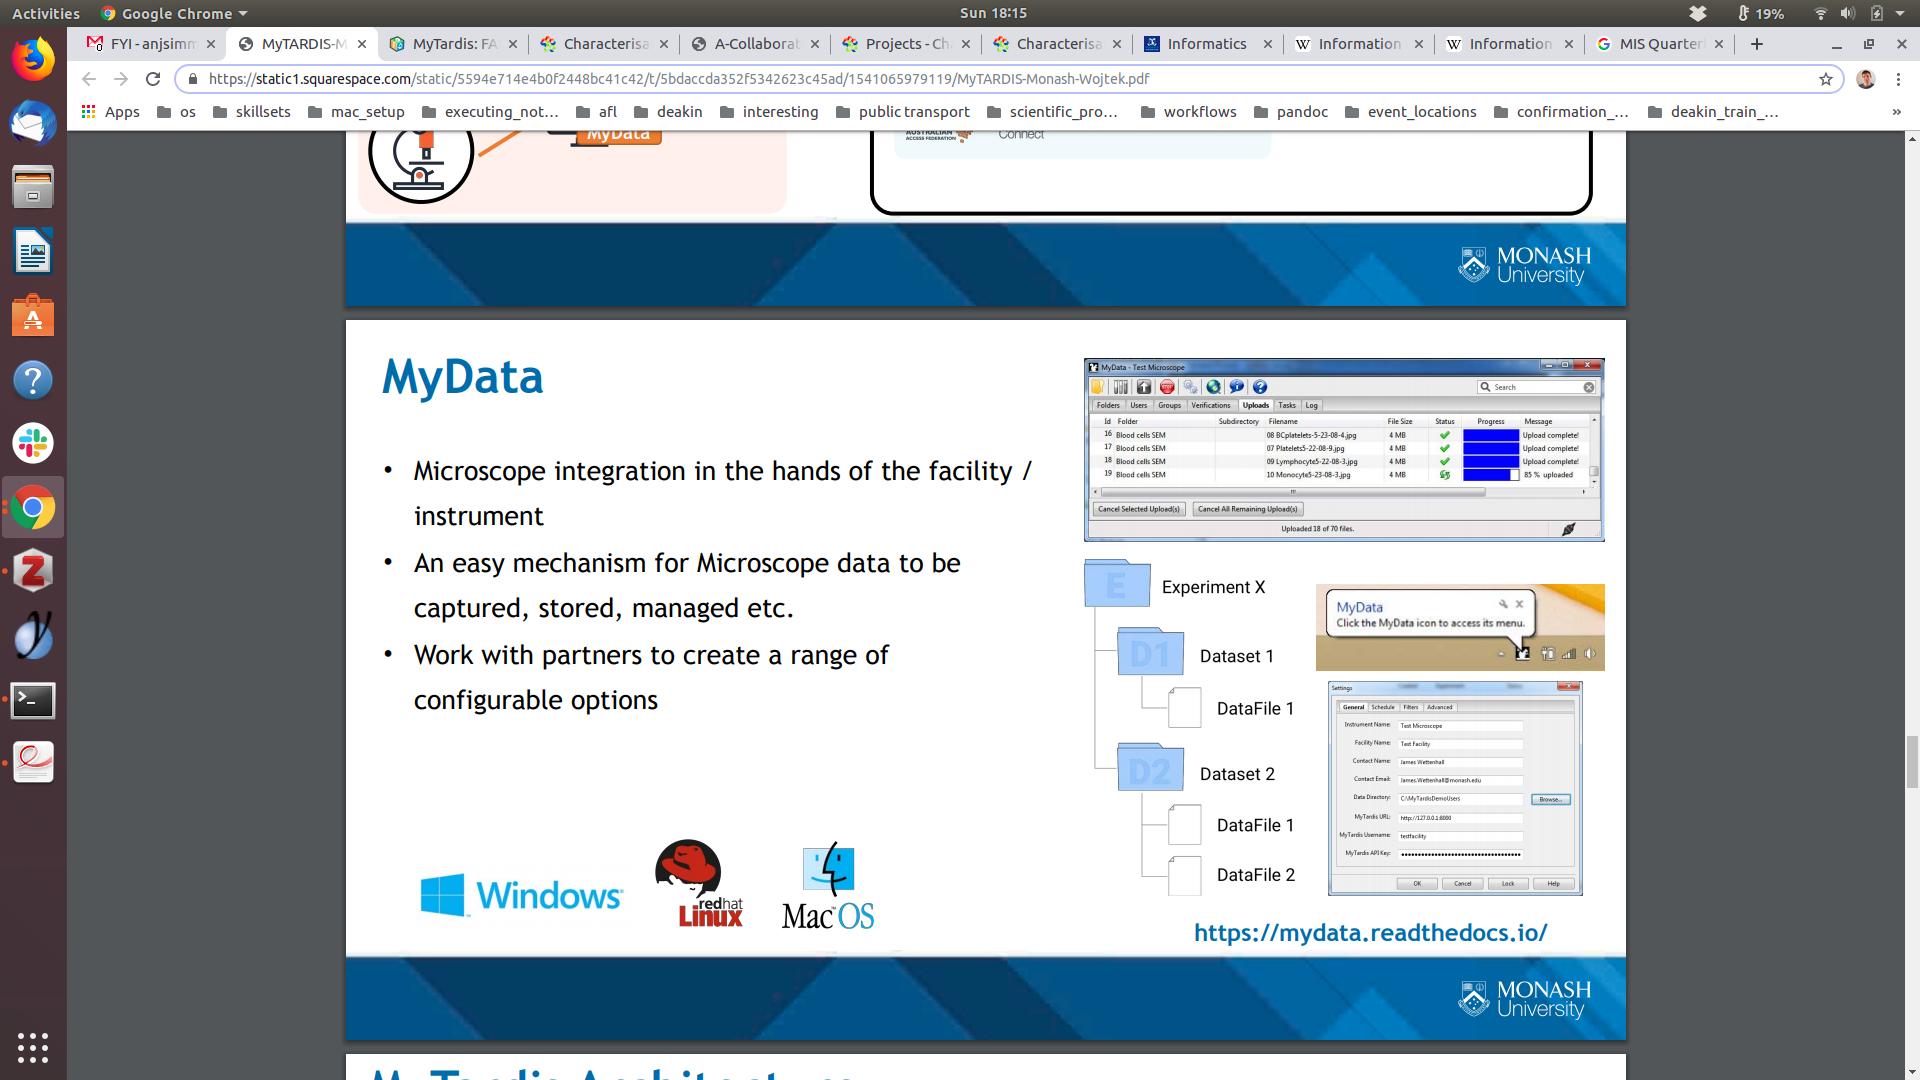Viewport: 1920px width, 1080px height.
Task: Open Thunderbird mail from dock
Action: point(33,124)
